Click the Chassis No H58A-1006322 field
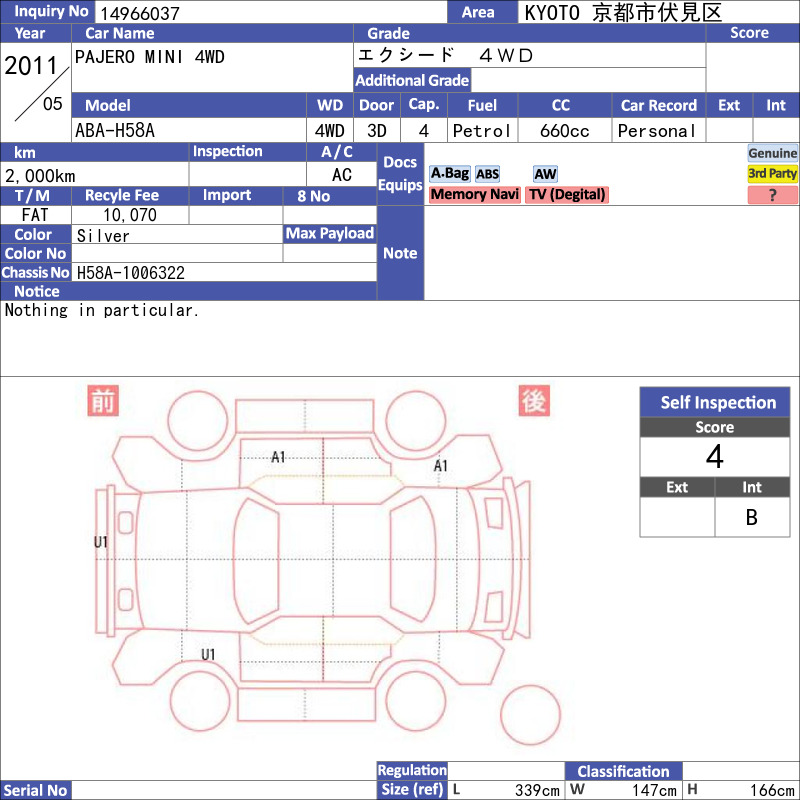This screenshot has width=800, height=800. coord(224,272)
